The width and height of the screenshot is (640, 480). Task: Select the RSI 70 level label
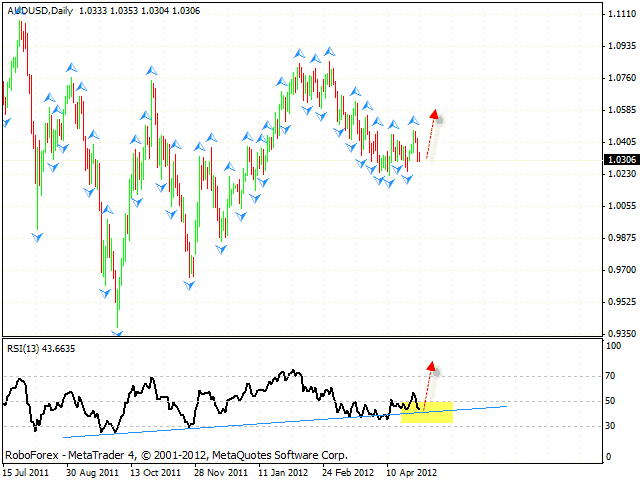(x=611, y=376)
